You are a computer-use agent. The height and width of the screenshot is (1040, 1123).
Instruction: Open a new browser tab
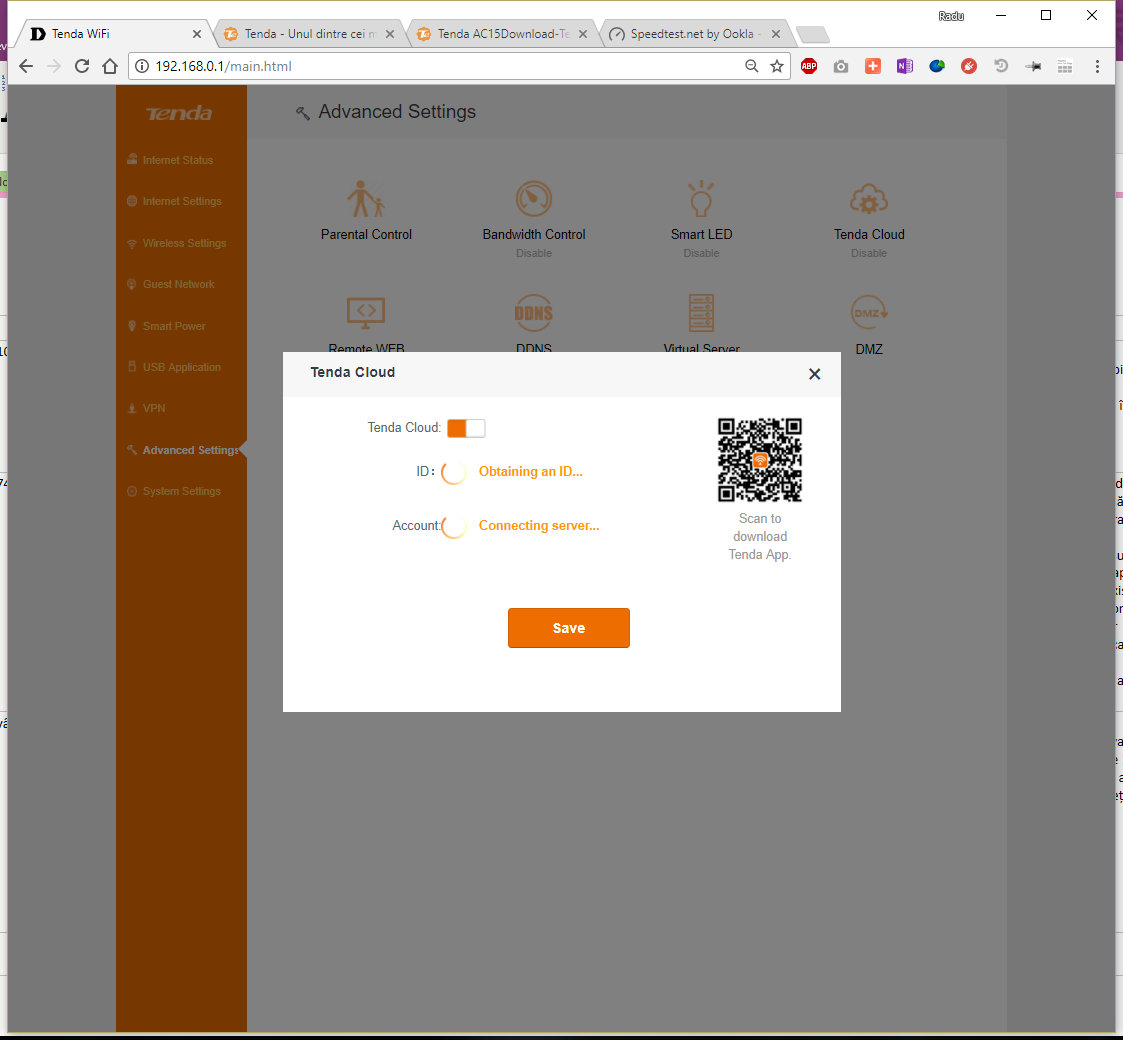pos(812,34)
